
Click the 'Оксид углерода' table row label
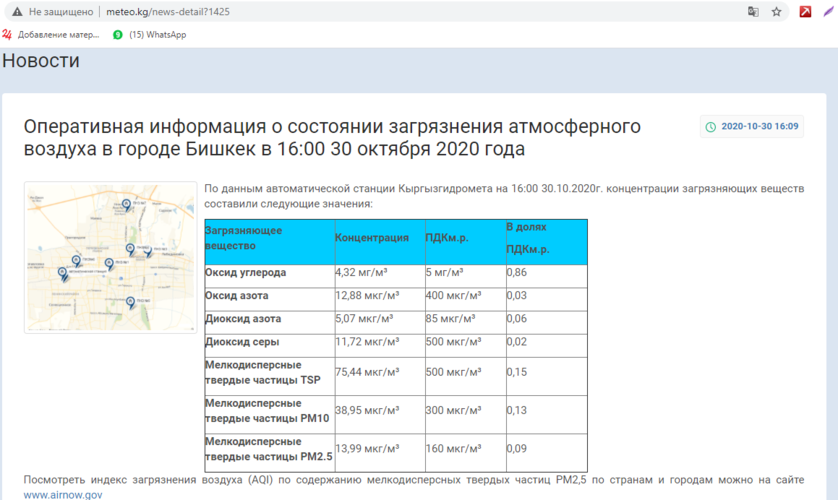(x=246, y=272)
